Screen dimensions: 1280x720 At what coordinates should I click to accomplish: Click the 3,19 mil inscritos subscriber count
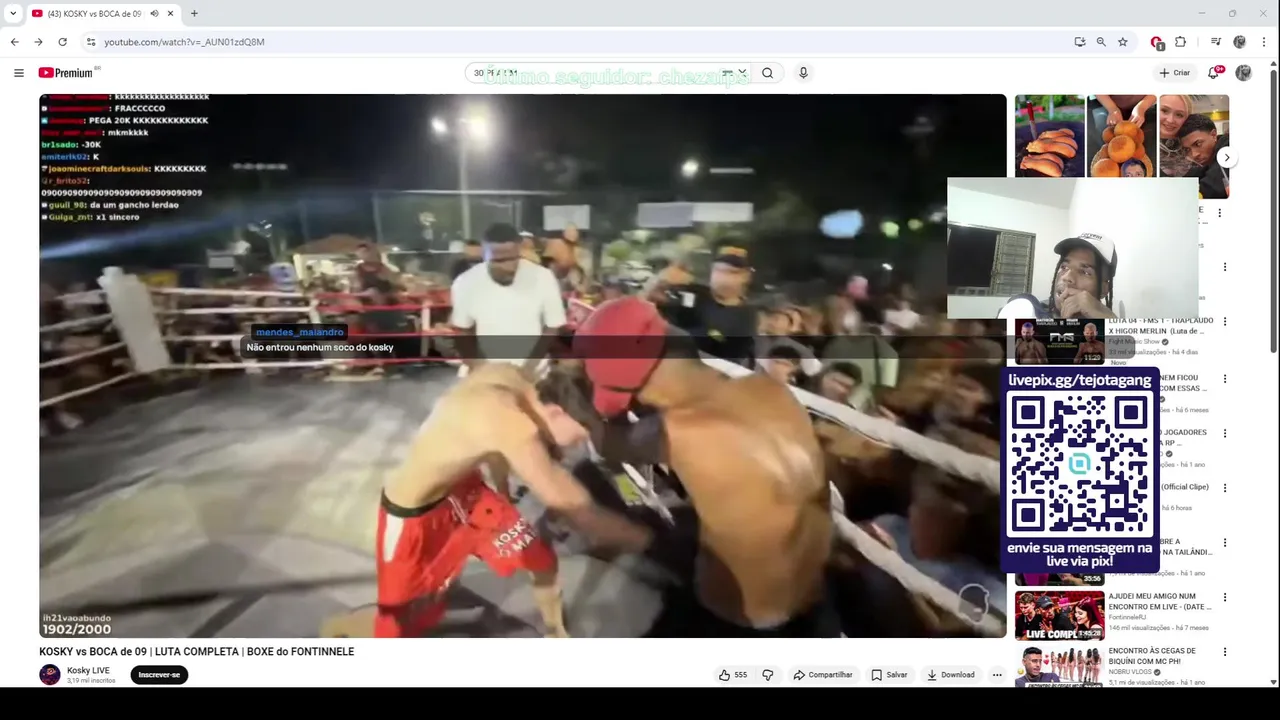click(91, 681)
